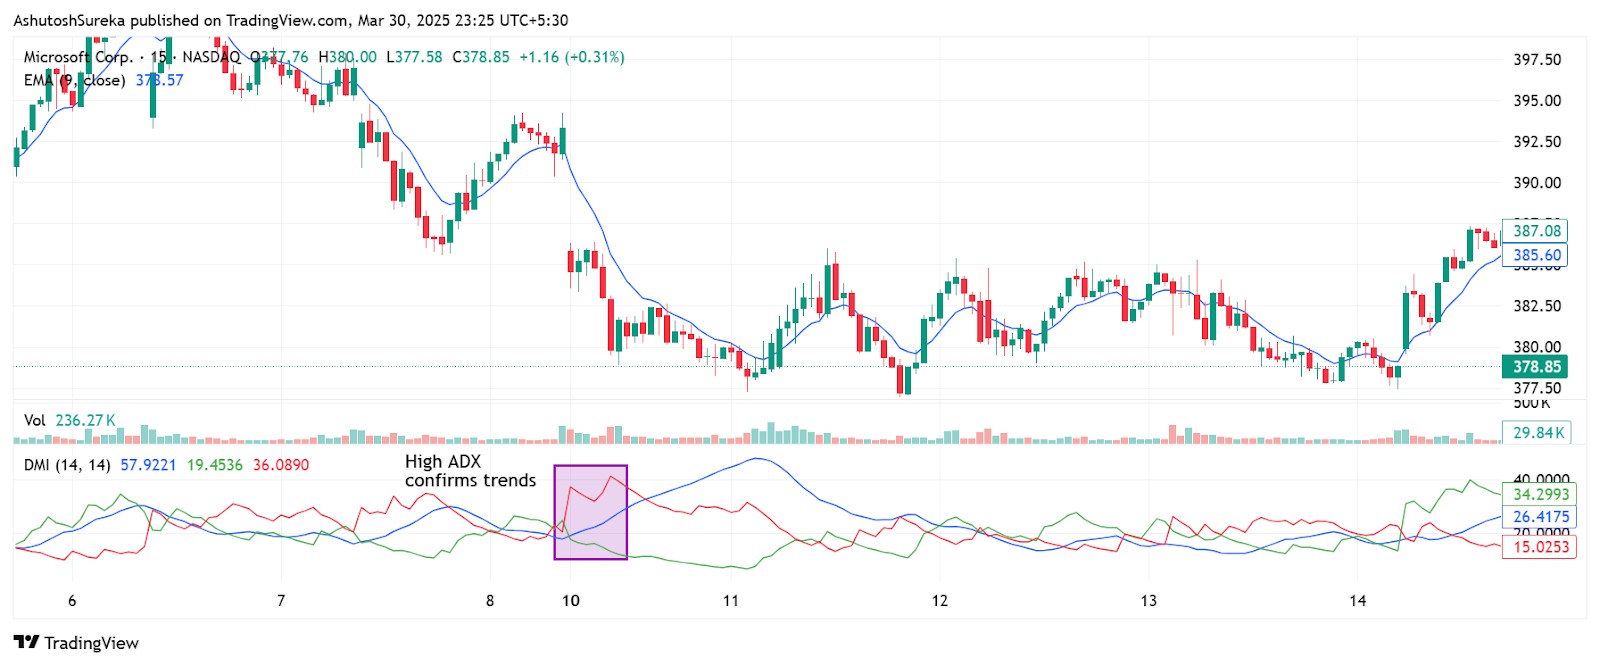This screenshot has height=666, width=1600.
Task: Select the Vol indicator label
Action: point(35,420)
